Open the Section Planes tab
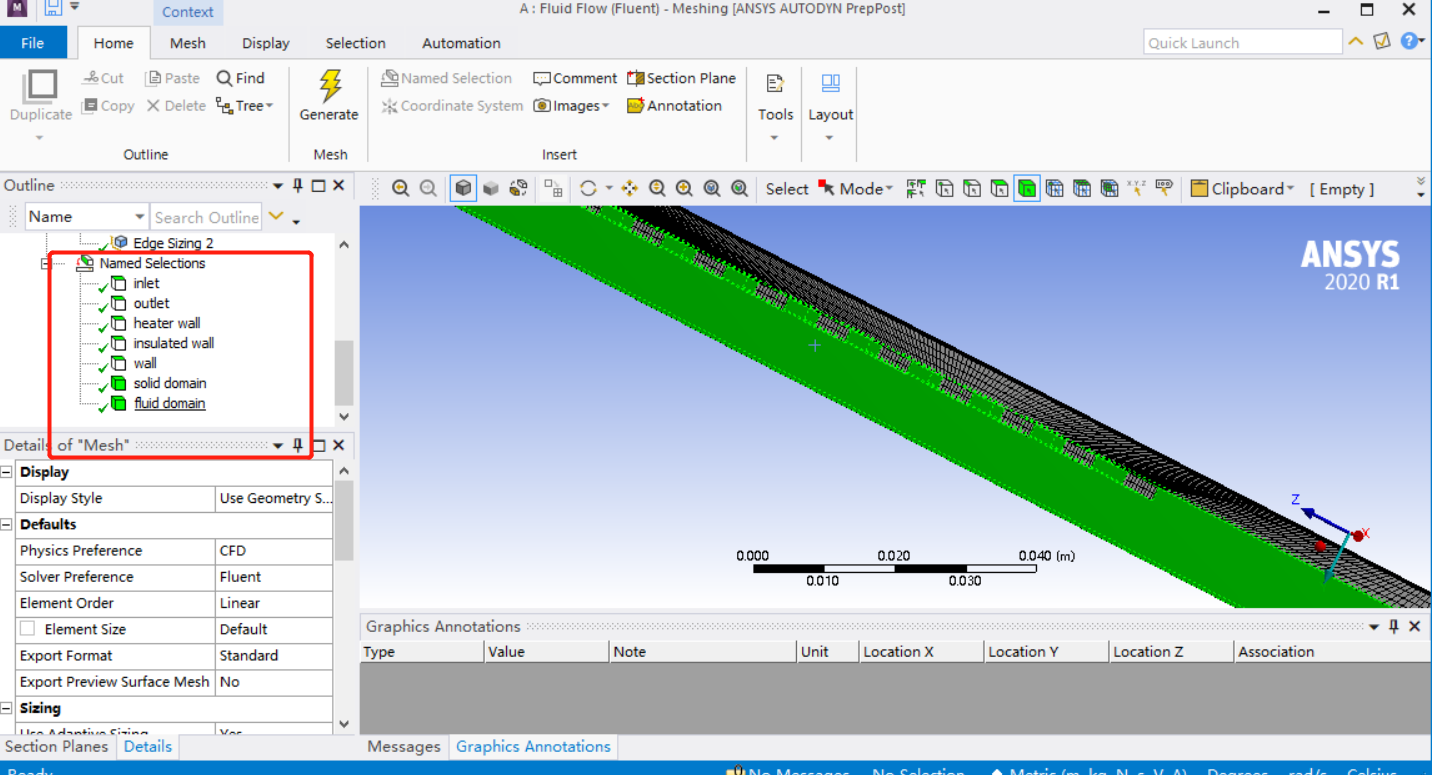 57,746
